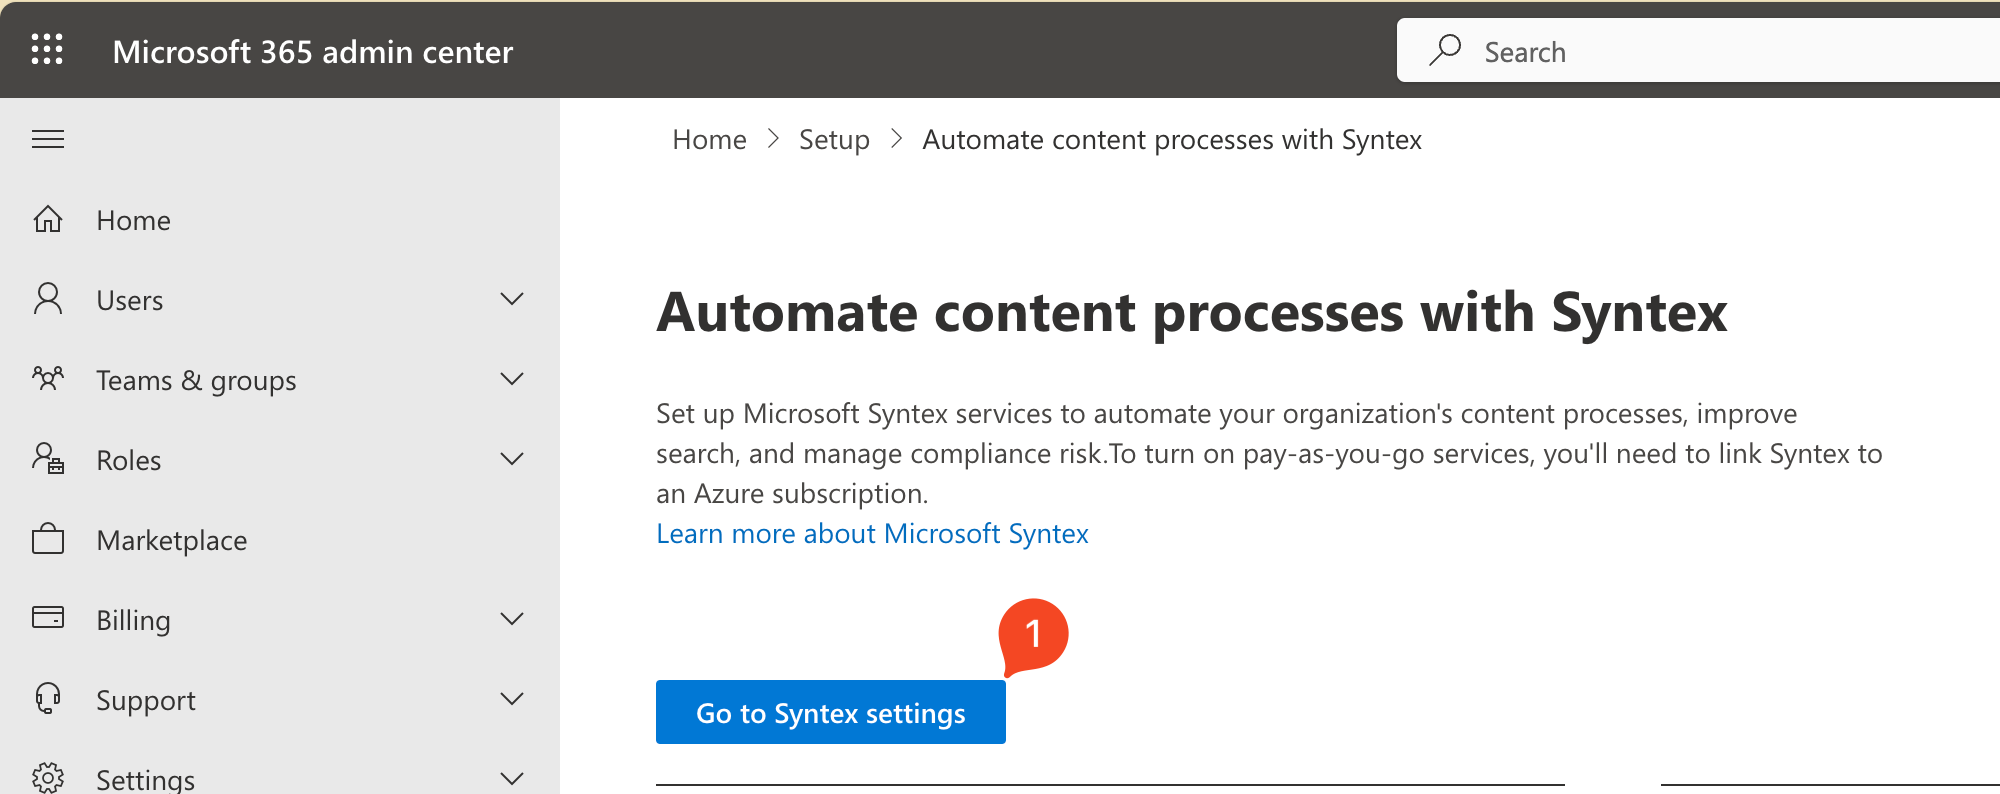
Task: Open Learn more about Microsoft Syntex link
Action: [x=872, y=534]
